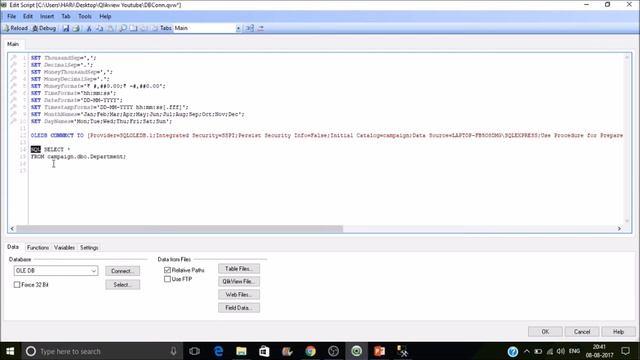Switch to the Variables tab

(64, 248)
